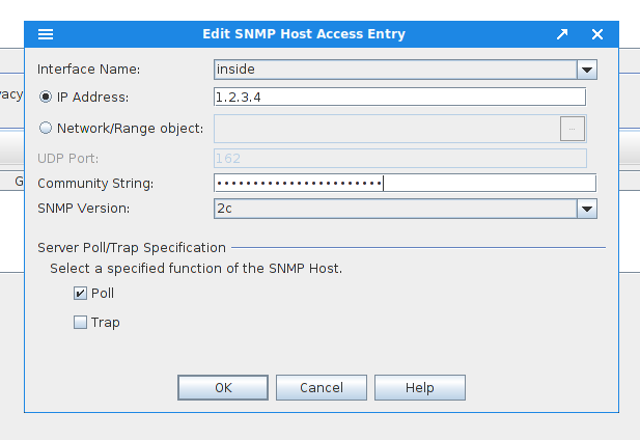640x440 pixels.
Task: Click the UDP Port label
Action: (x=68, y=158)
